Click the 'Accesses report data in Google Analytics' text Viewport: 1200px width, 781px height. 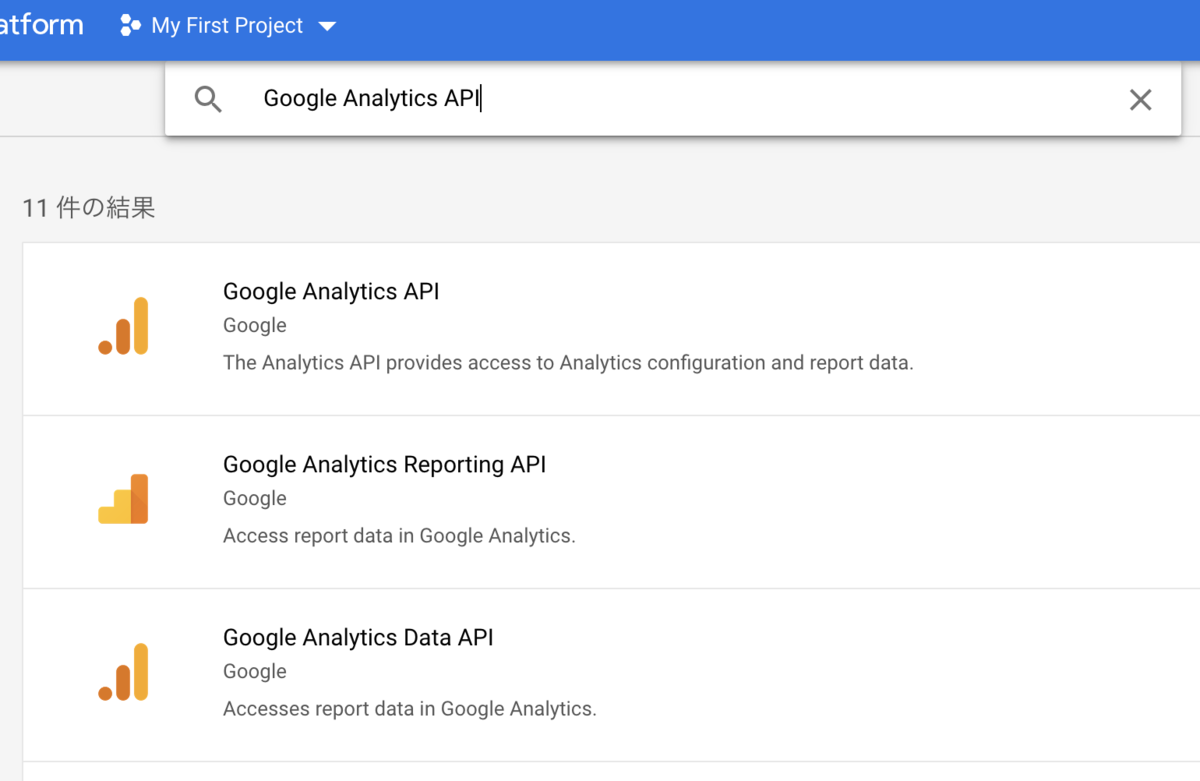(409, 709)
